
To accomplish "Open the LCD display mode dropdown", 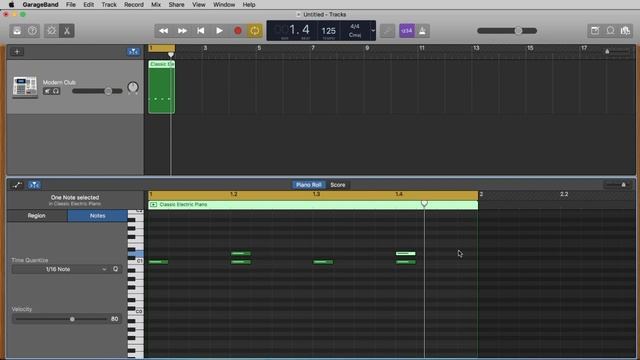I will click(373, 31).
